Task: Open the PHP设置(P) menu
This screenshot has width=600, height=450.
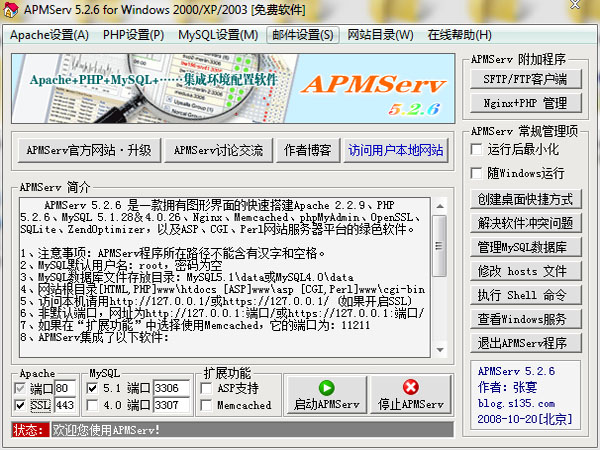Action: tap(133, 35)
